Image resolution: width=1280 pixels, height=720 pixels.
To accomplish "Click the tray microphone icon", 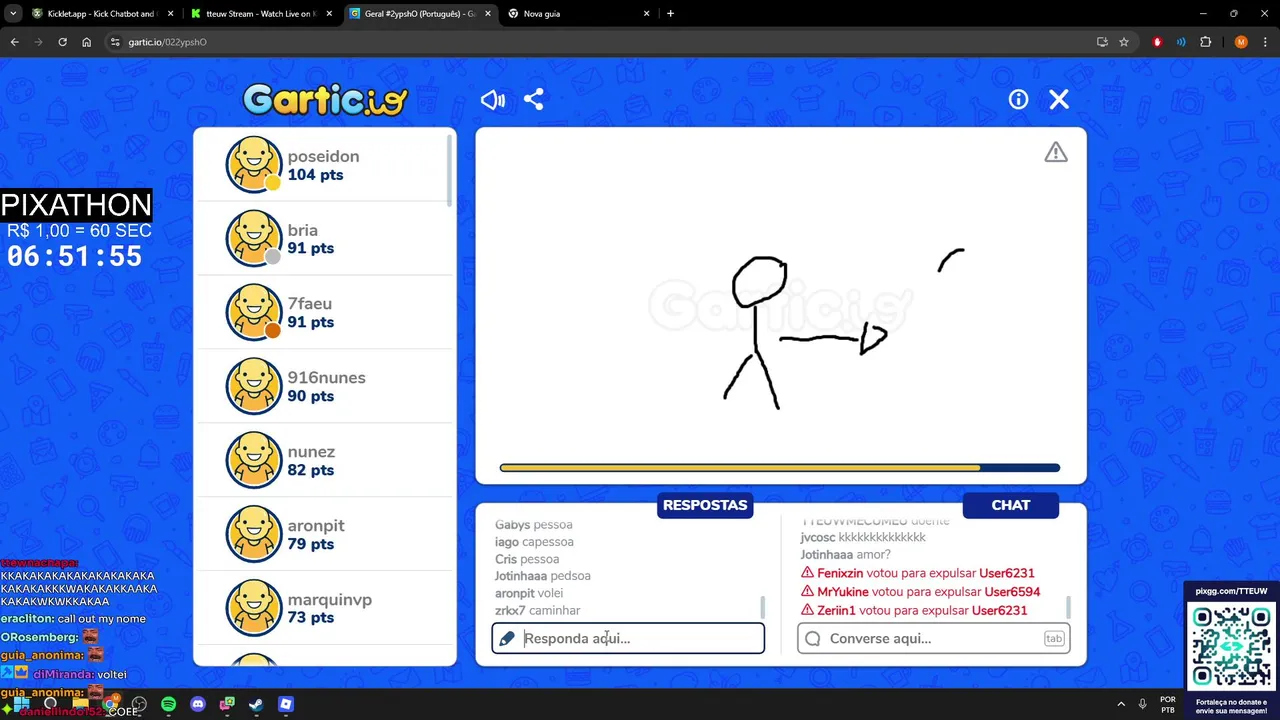I will pos(1143,704).
